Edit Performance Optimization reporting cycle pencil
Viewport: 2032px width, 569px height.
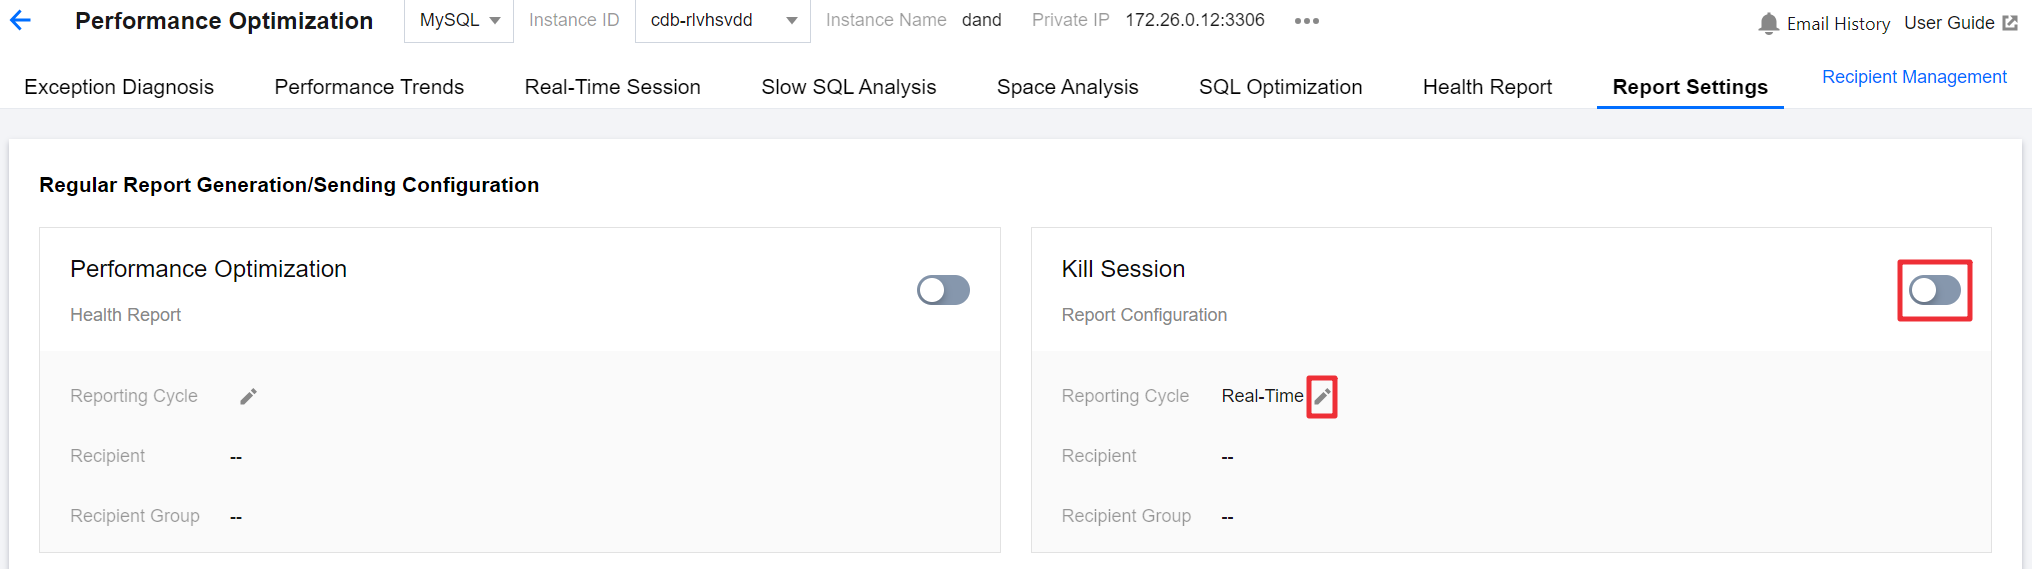click(x=248, y=397)
